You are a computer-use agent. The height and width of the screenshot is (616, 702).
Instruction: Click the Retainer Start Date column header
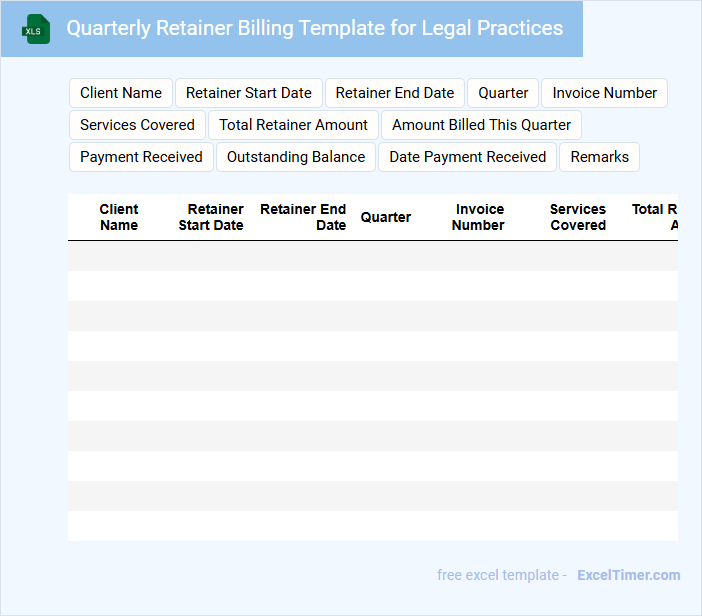211,217
